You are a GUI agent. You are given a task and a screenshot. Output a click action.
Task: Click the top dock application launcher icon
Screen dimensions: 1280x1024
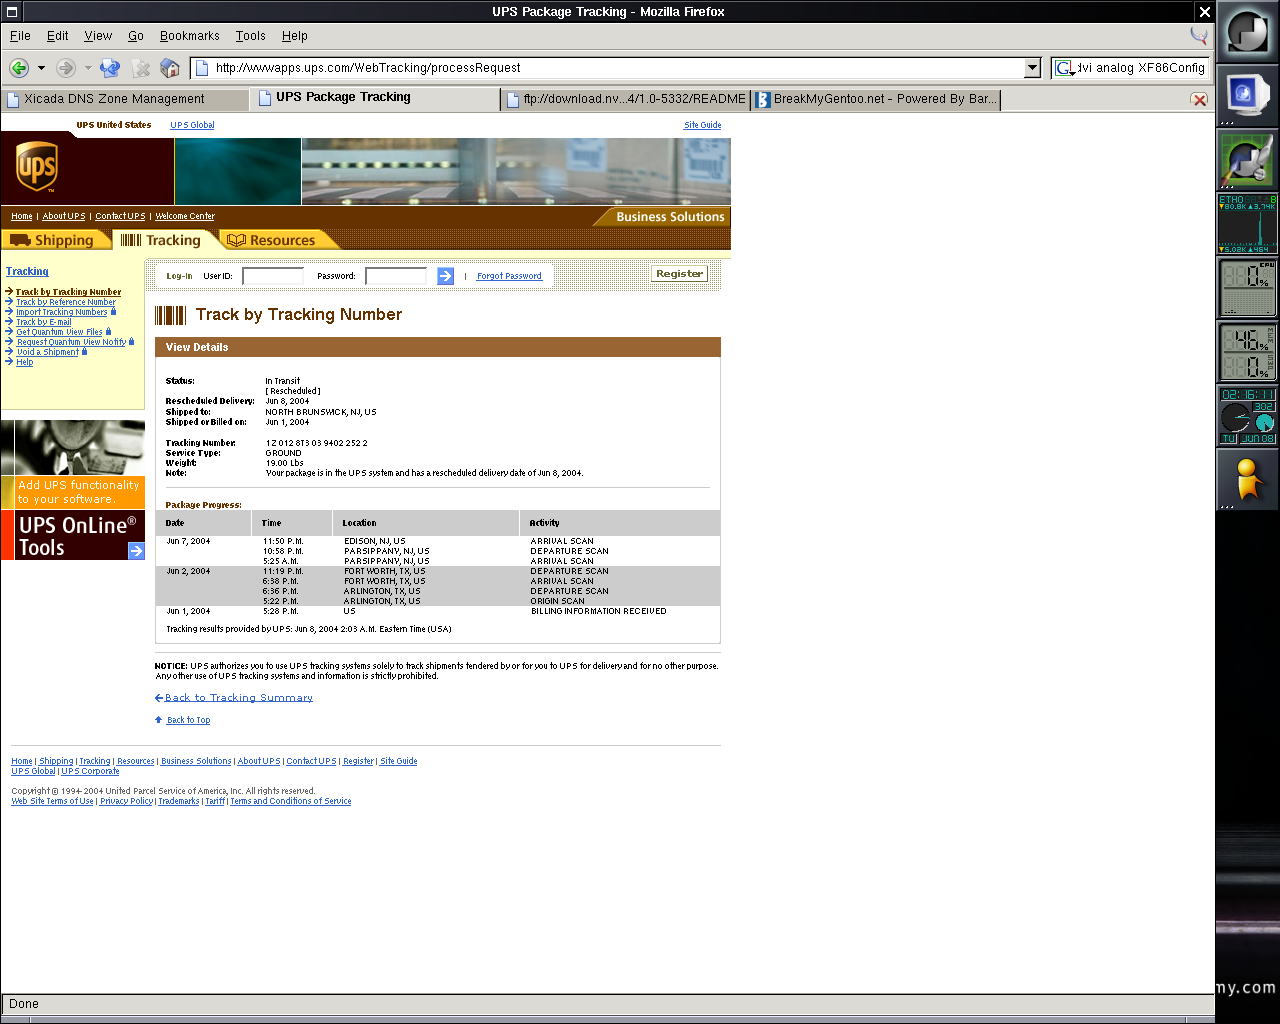[1247, 33]
